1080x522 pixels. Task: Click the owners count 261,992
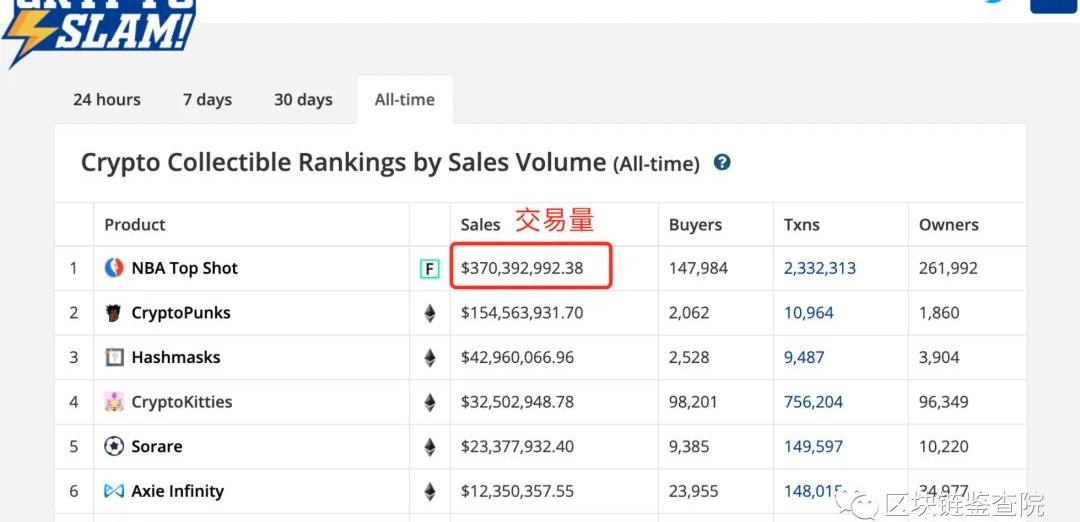pyautogui.click(x=948, y=269)
